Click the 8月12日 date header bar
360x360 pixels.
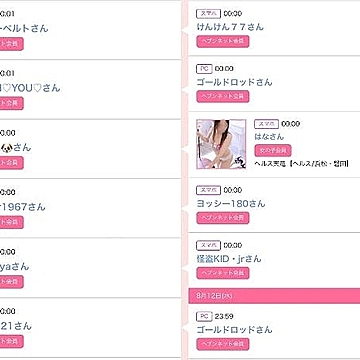pos(274,296)
